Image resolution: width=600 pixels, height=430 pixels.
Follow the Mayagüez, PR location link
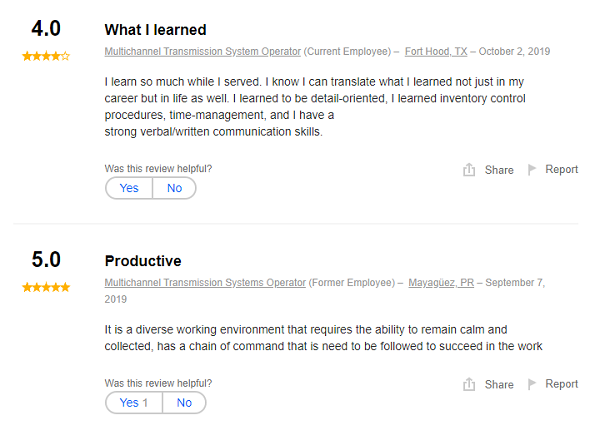(441, 283)
